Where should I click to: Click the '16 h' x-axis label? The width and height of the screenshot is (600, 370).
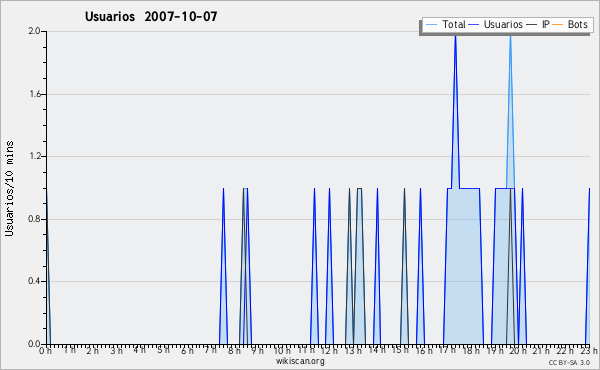[424, 350]
